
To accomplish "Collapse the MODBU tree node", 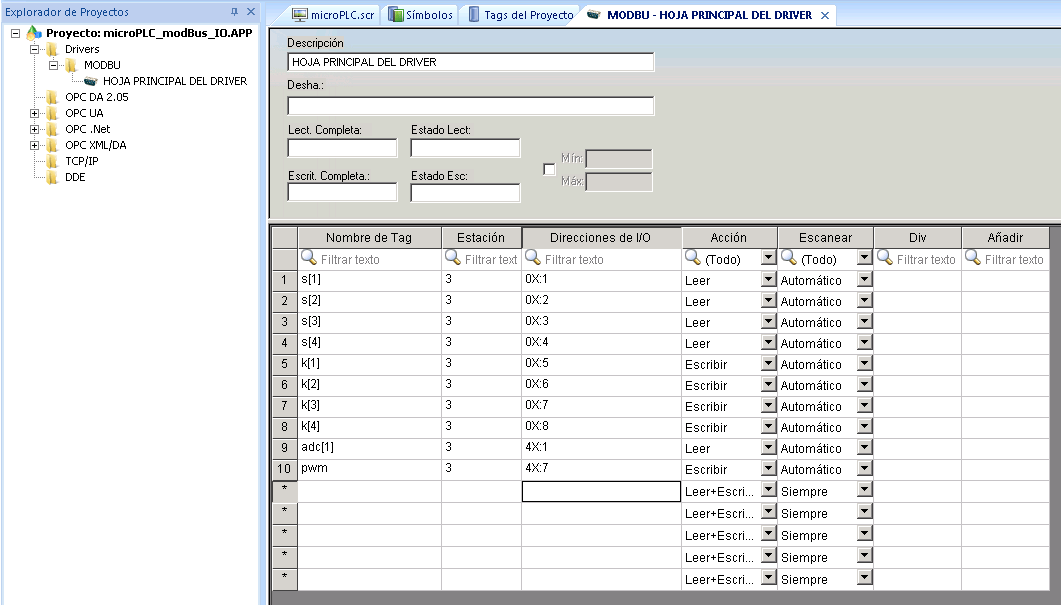I will click(x=53, y=65).
